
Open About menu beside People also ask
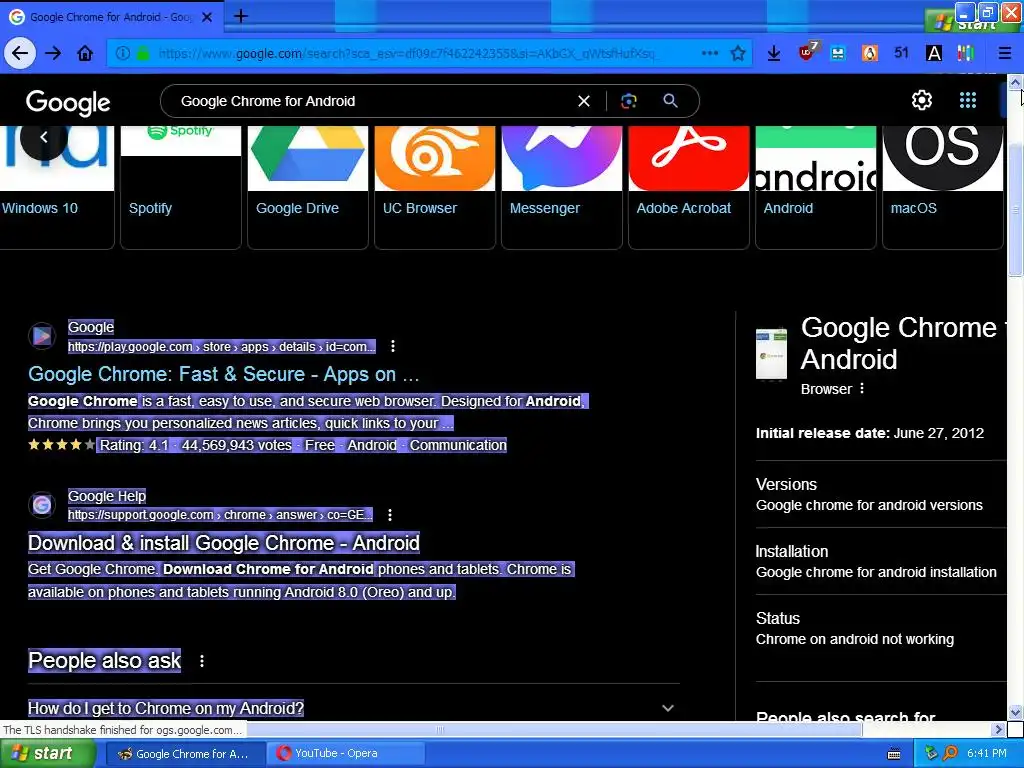click(202, 661)
